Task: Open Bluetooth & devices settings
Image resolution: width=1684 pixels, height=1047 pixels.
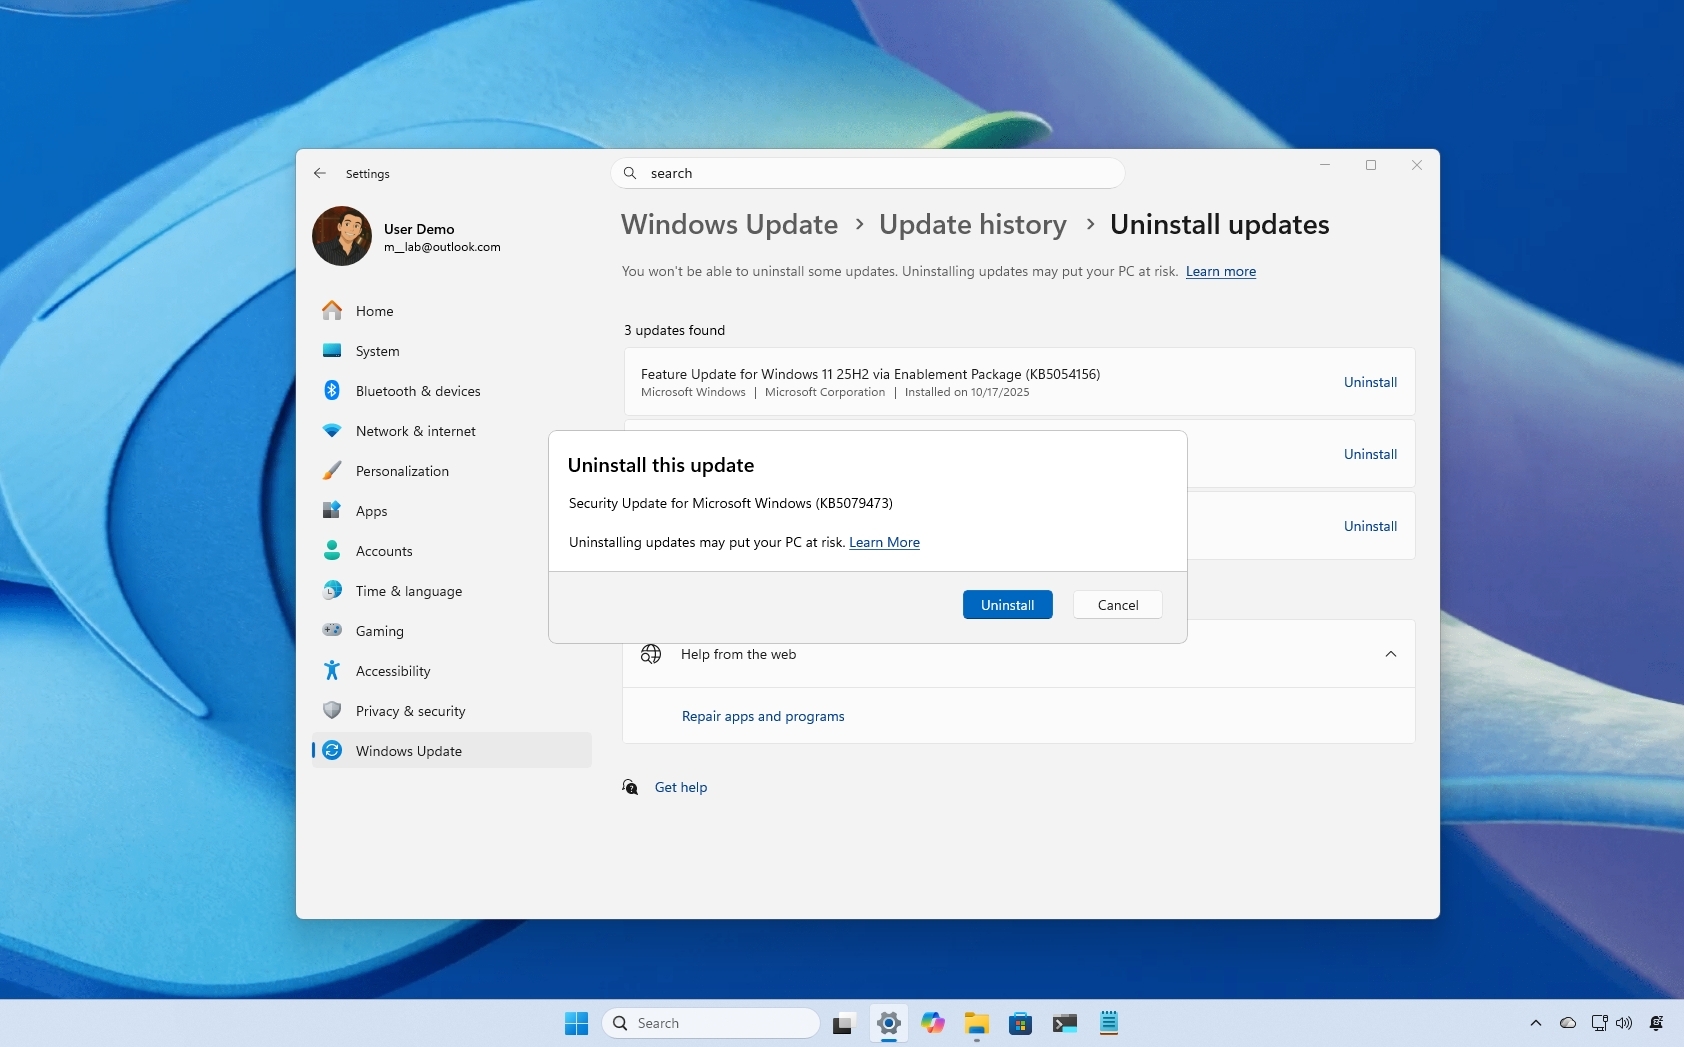Action: [417, 391]
